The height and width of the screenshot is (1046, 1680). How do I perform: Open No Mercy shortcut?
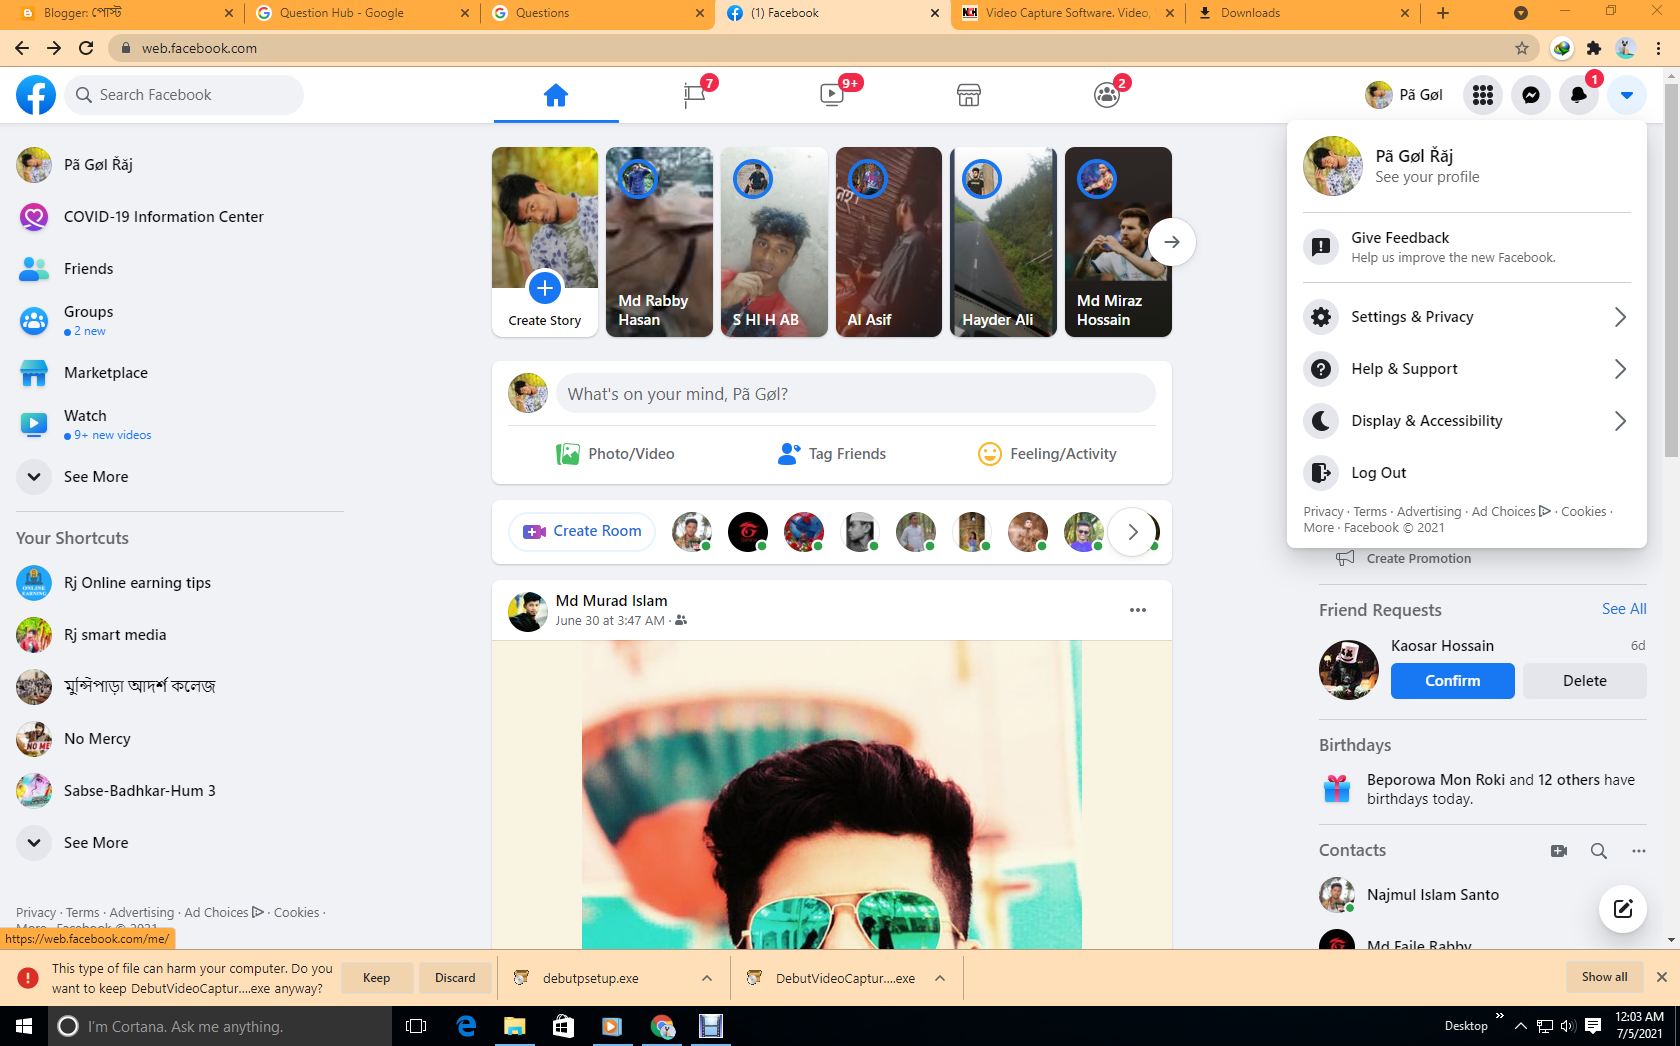(x=180, y=739)
